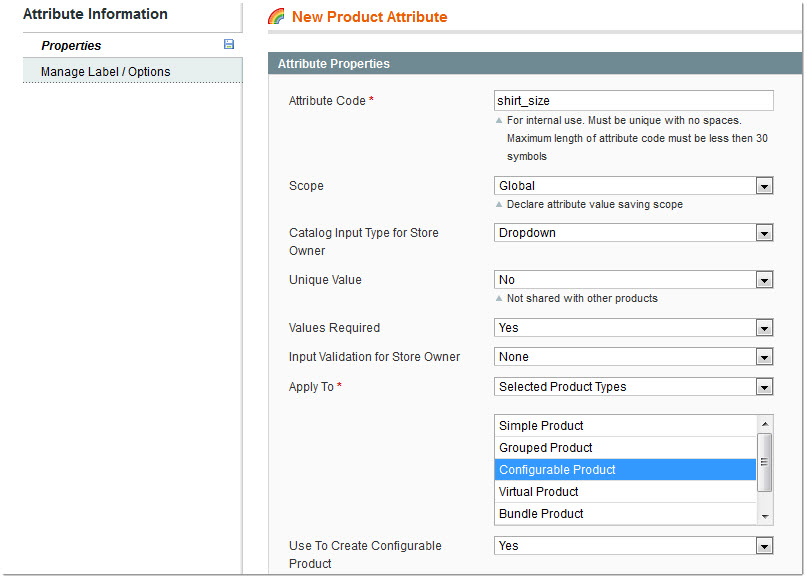
Task: Select Simple Product in the list
Action: [625, 426]
